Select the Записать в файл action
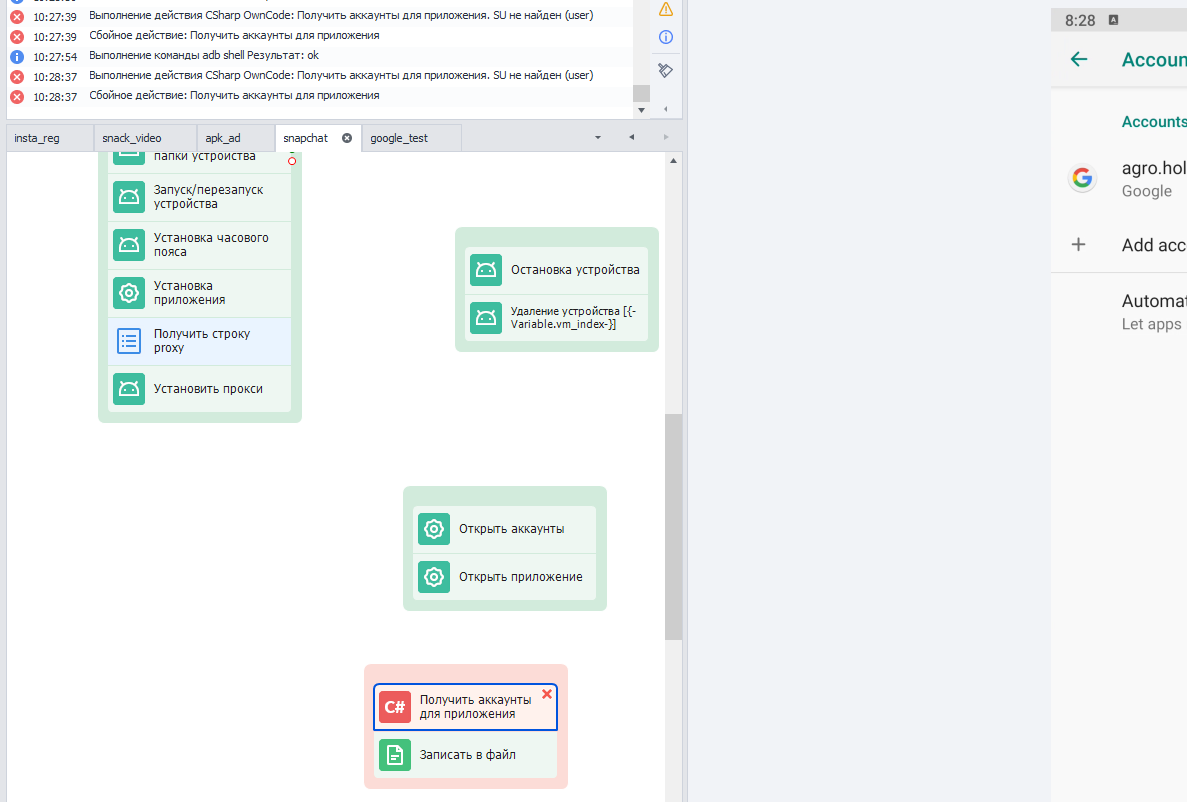Image resolution: width=1187 pixels, height=802 pixels. tap(466, 755)
